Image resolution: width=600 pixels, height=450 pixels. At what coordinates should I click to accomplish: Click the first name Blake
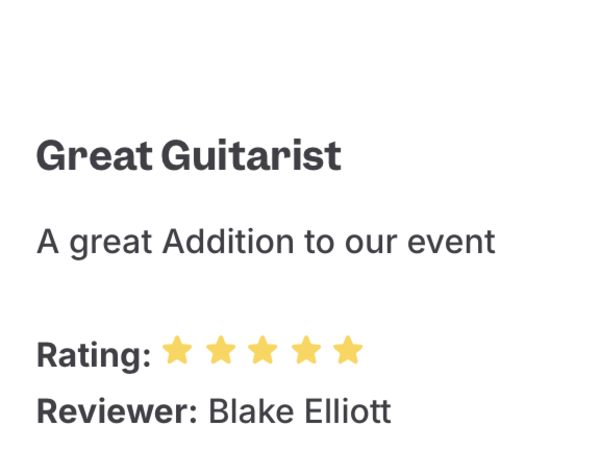click(251, 411)
